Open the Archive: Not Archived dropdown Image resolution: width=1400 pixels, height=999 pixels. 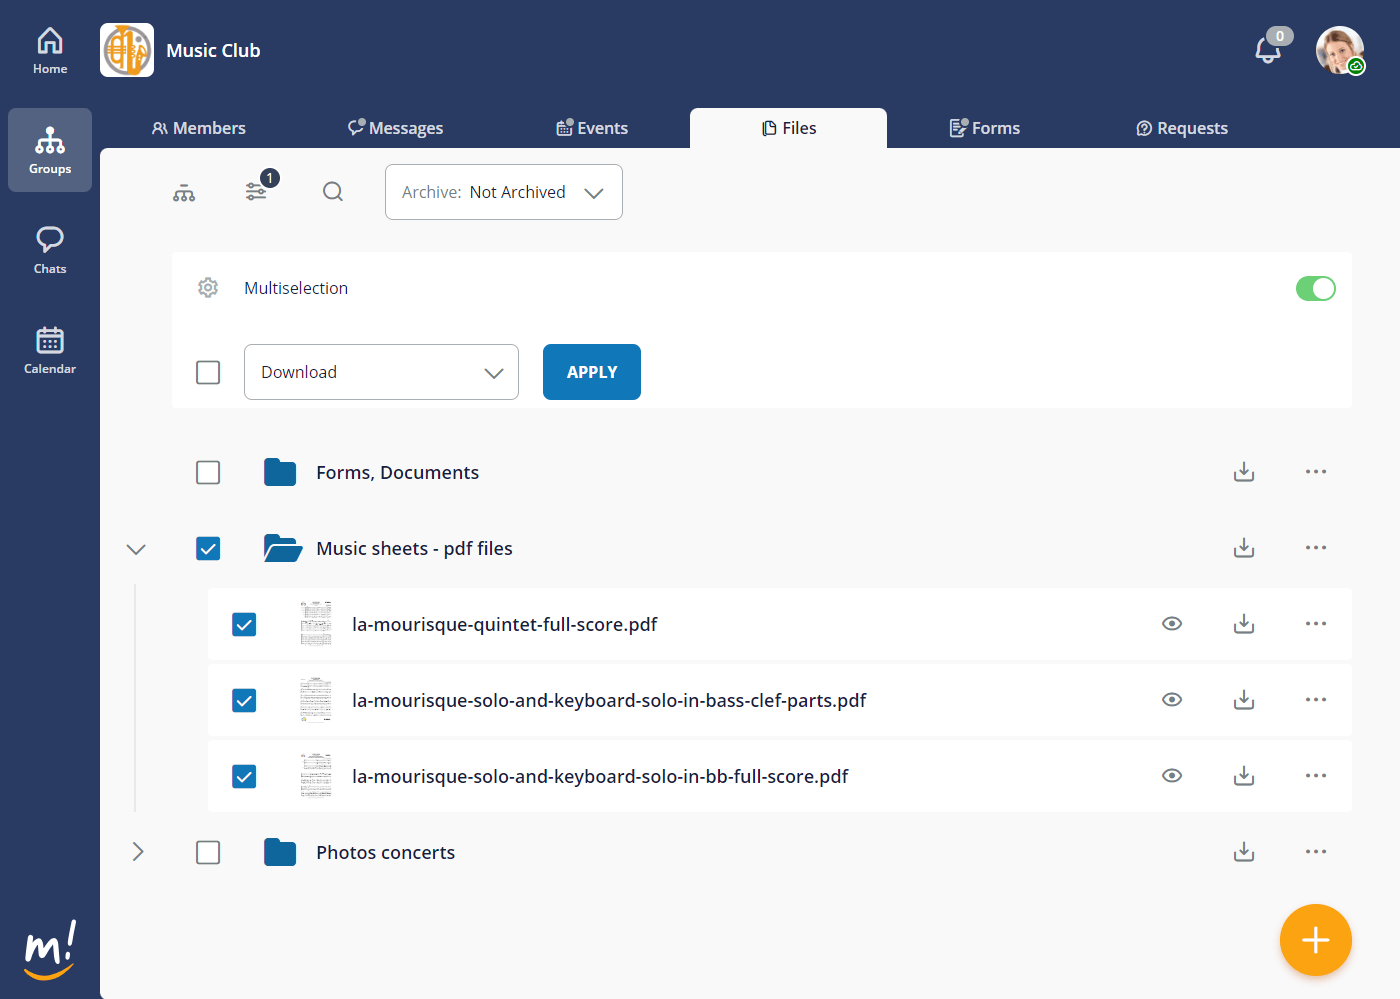[504, 192]
